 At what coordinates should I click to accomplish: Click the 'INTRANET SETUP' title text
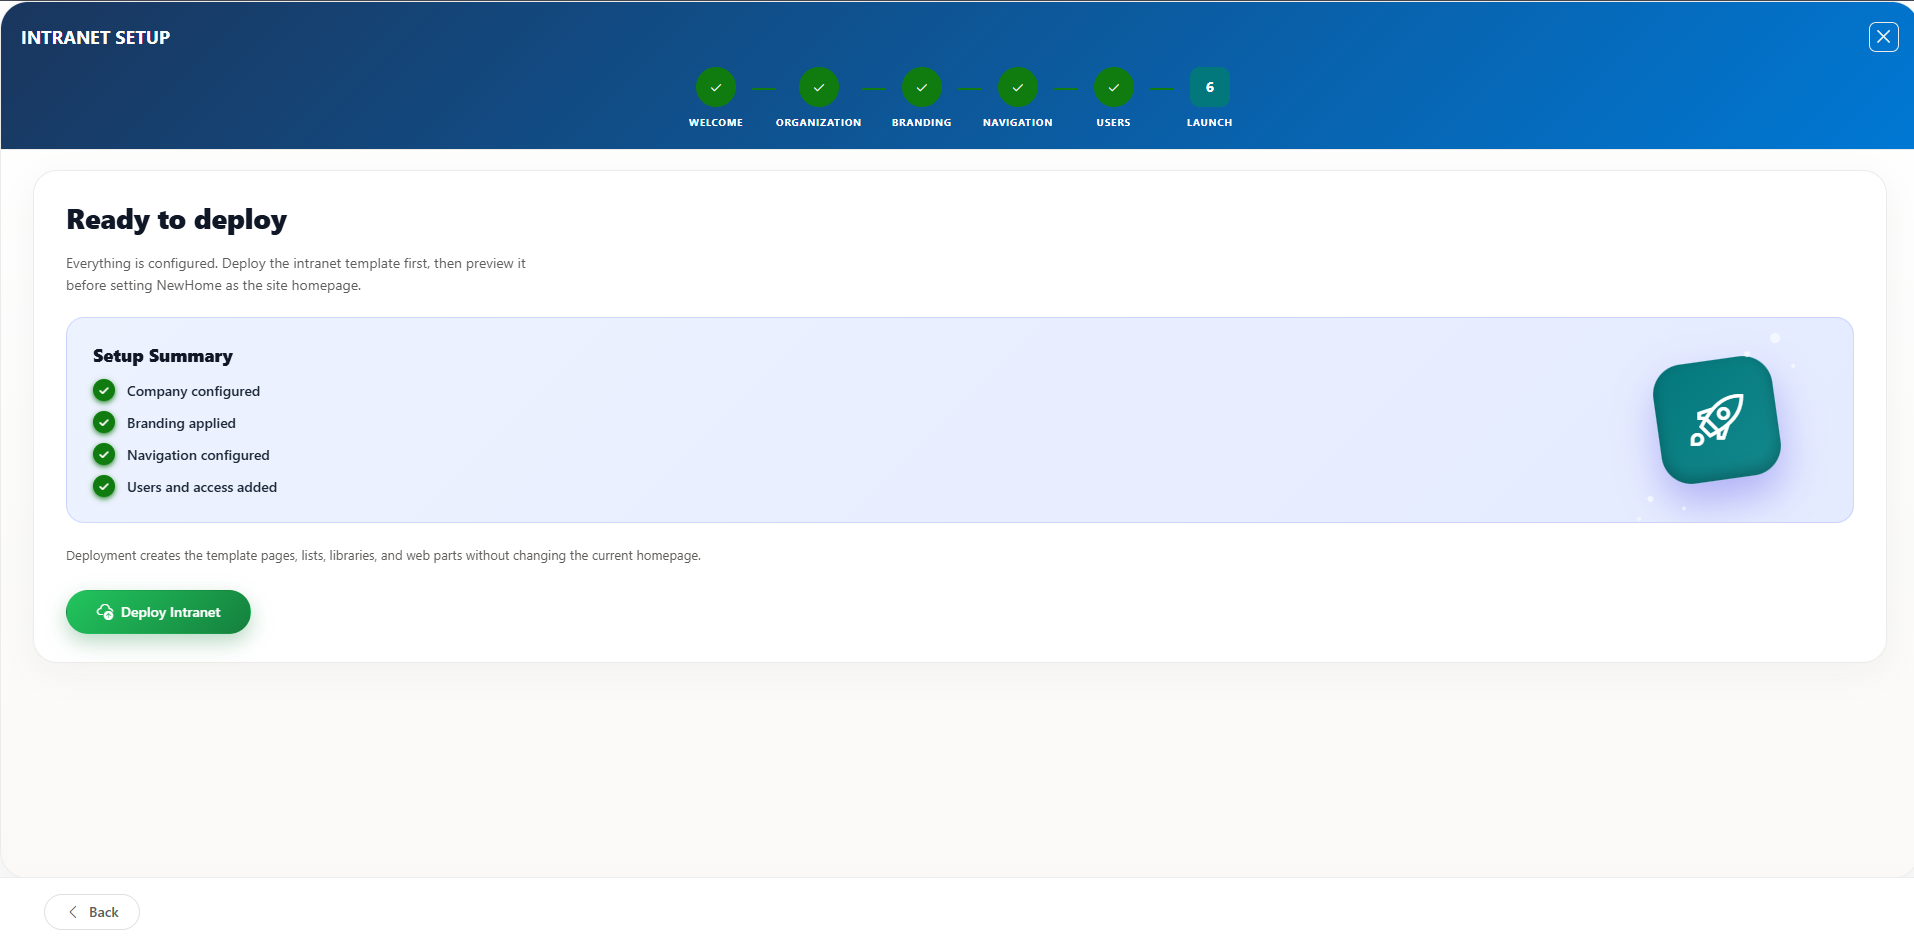[x=96, y=38]
